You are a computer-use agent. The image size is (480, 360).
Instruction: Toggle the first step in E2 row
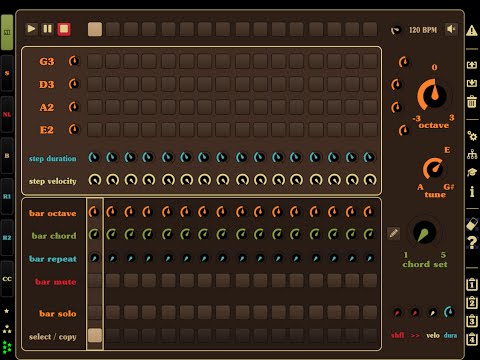tap(95, 130)
